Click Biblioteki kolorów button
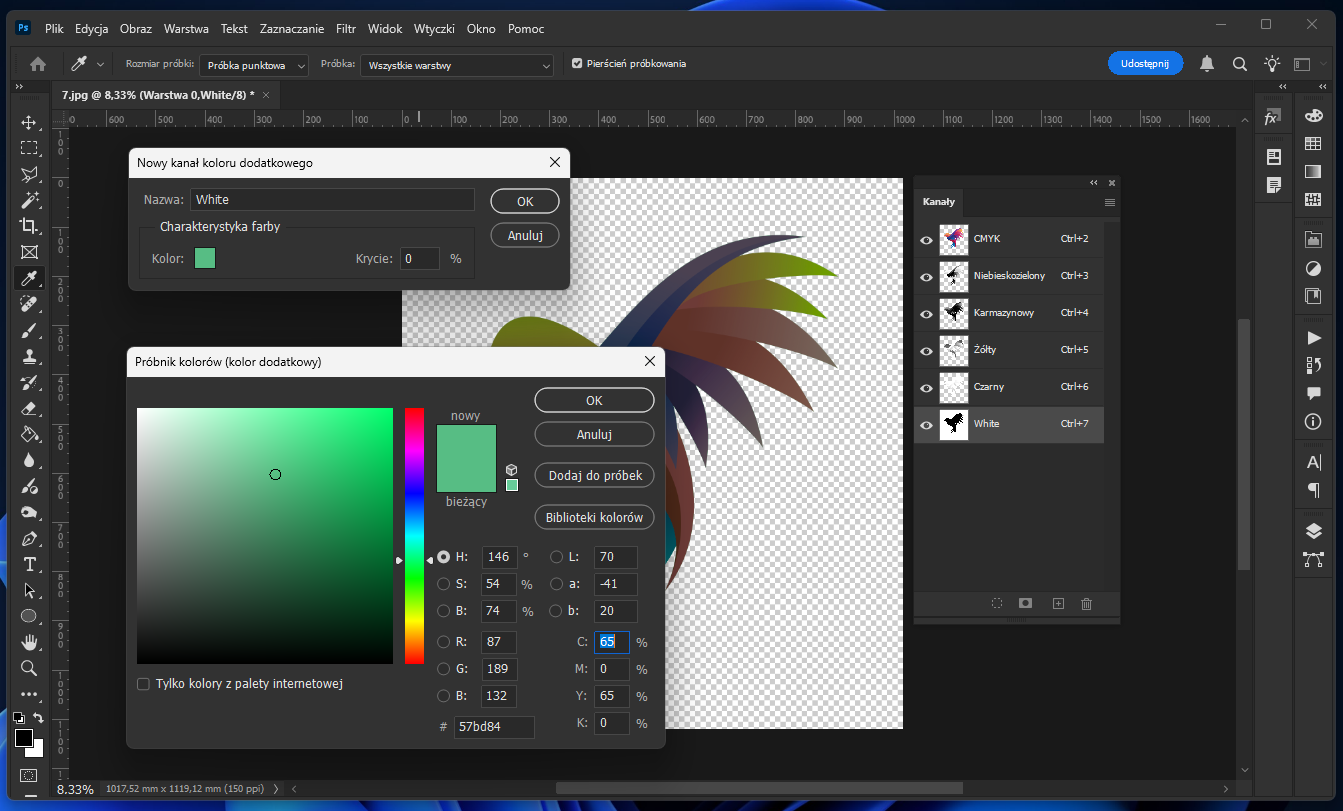 click(x=594, y=518)
